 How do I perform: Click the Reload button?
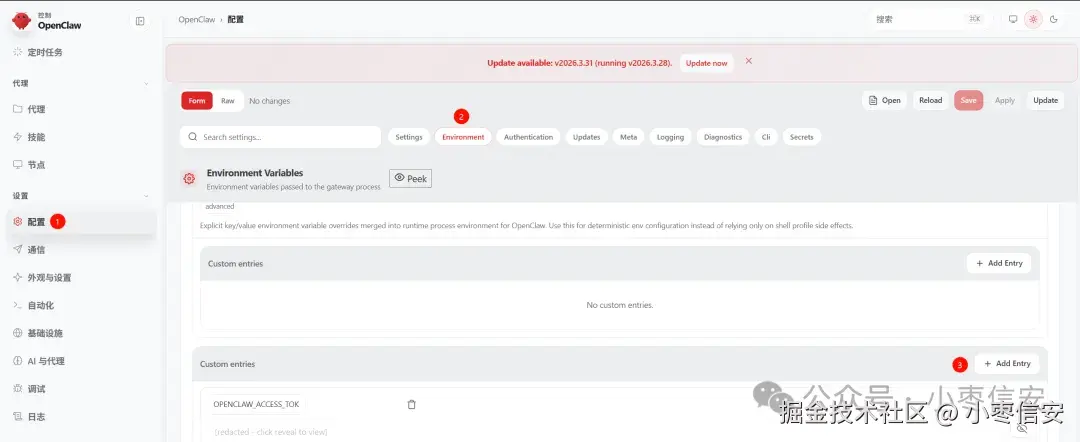pyautogui.click(x=931, y=101)
